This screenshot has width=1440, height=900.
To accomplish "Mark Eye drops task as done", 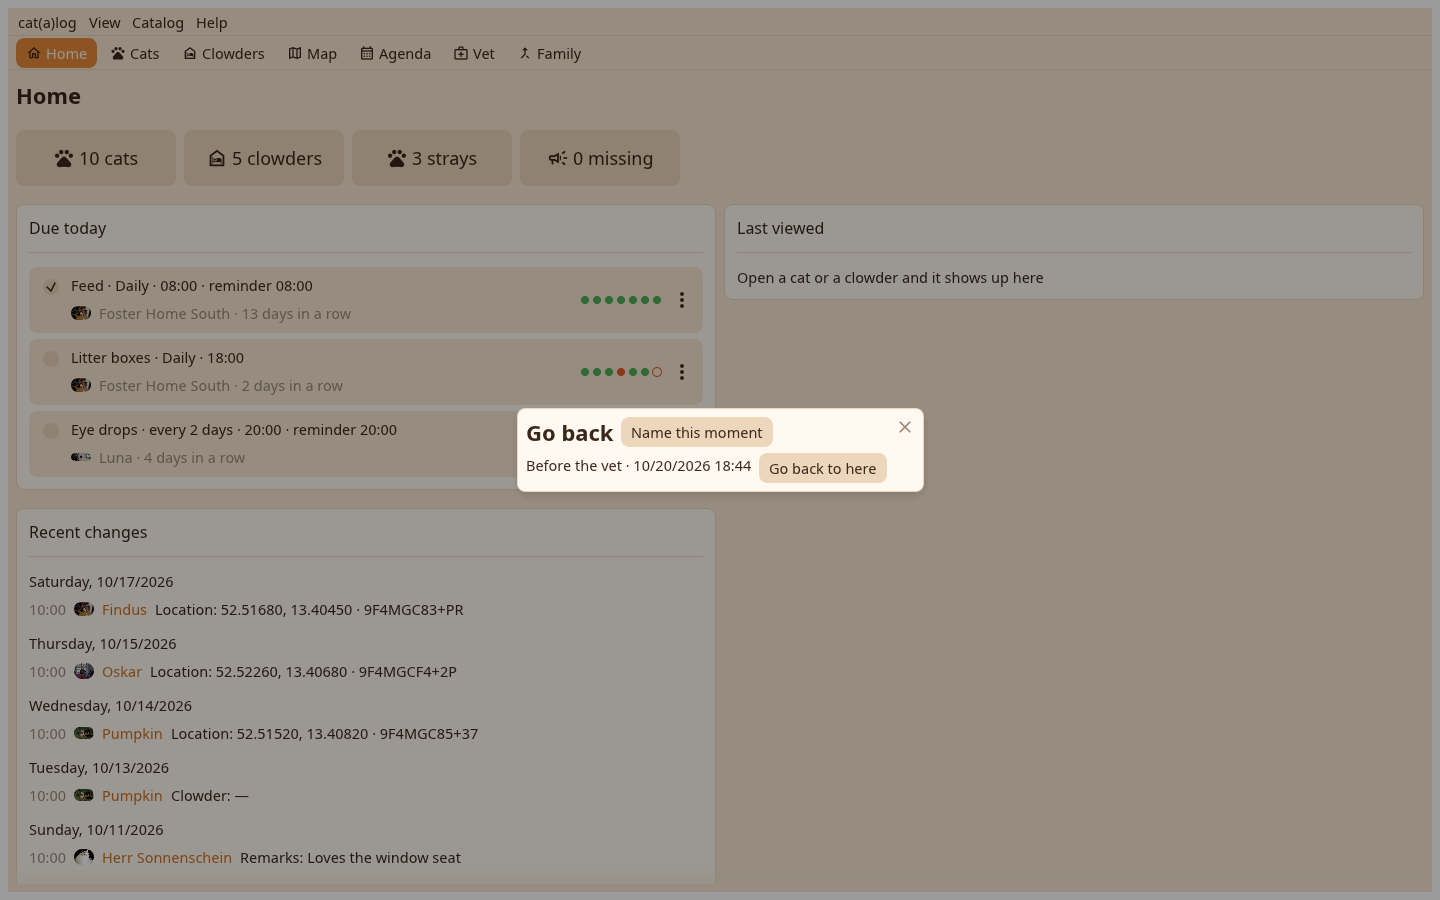I will (51, 430).
